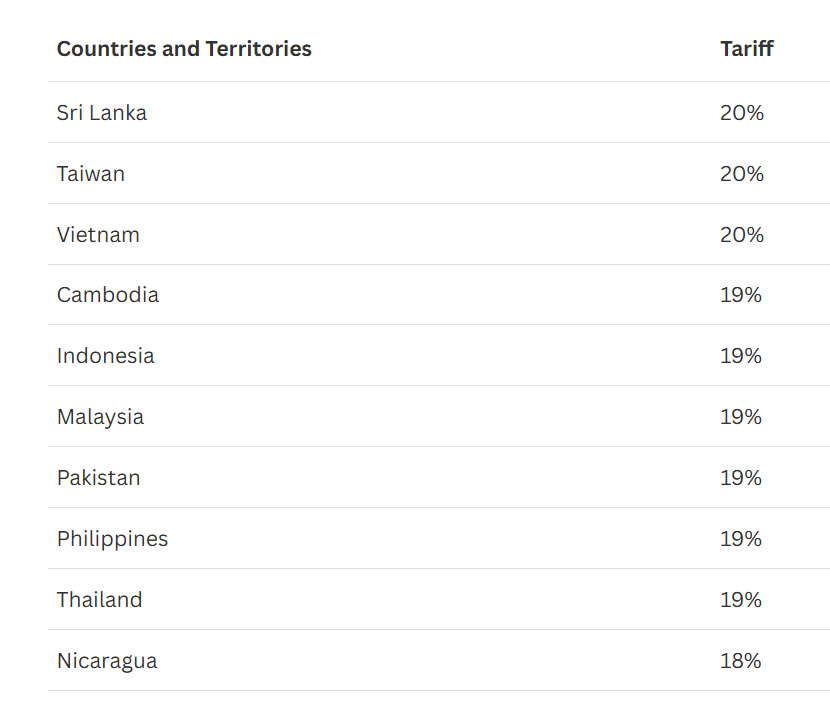
Task: Click on Cambodia in the table
Action: pos(108,295)
